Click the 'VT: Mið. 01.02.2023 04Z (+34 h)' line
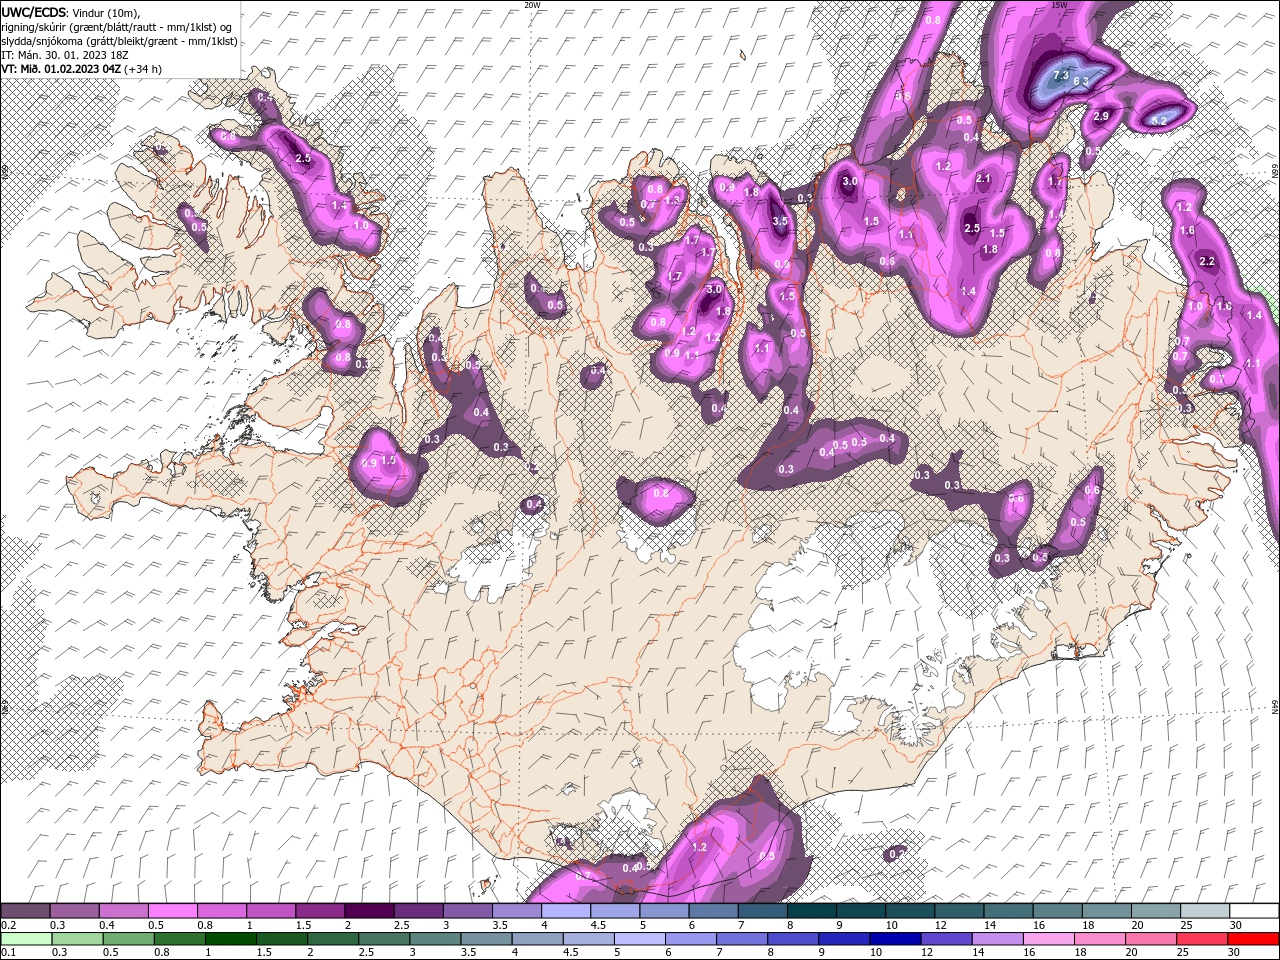 [82, 69]
